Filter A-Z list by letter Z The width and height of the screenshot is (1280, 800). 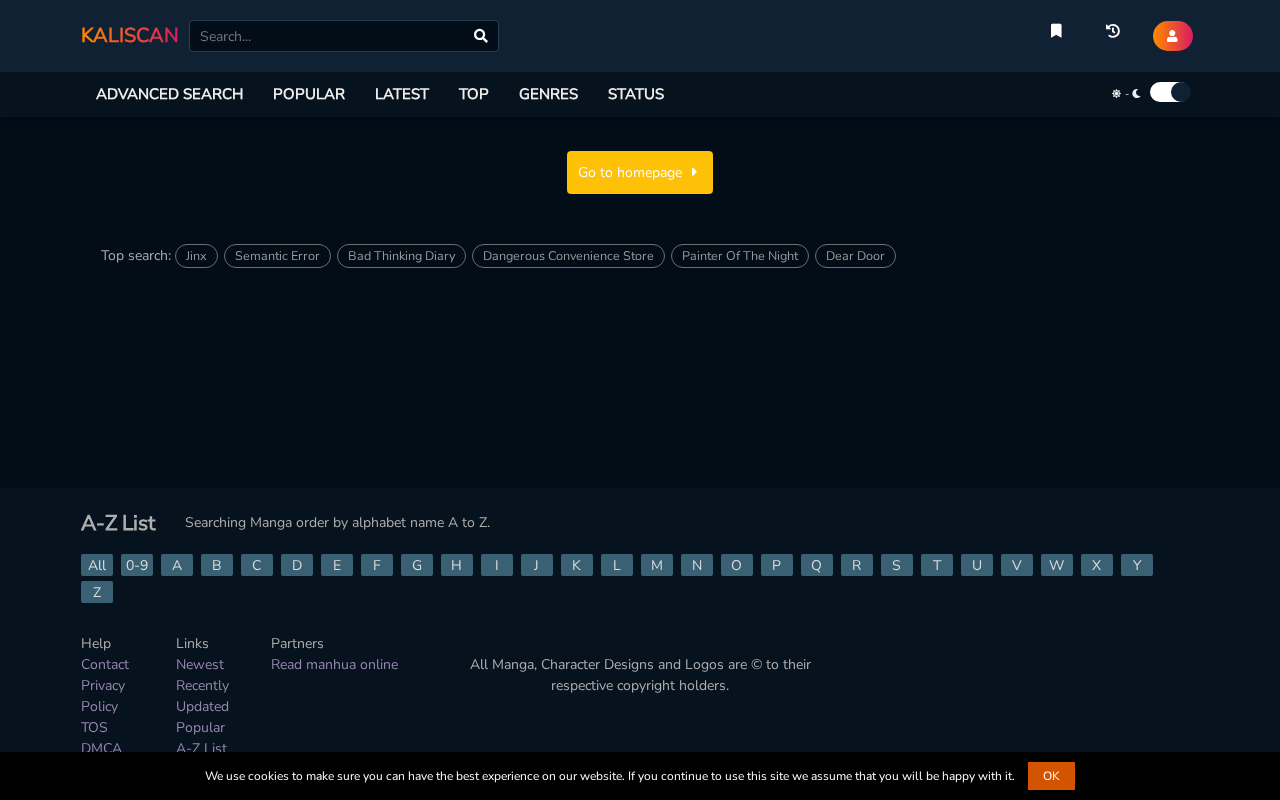click(x=97, y=592)
